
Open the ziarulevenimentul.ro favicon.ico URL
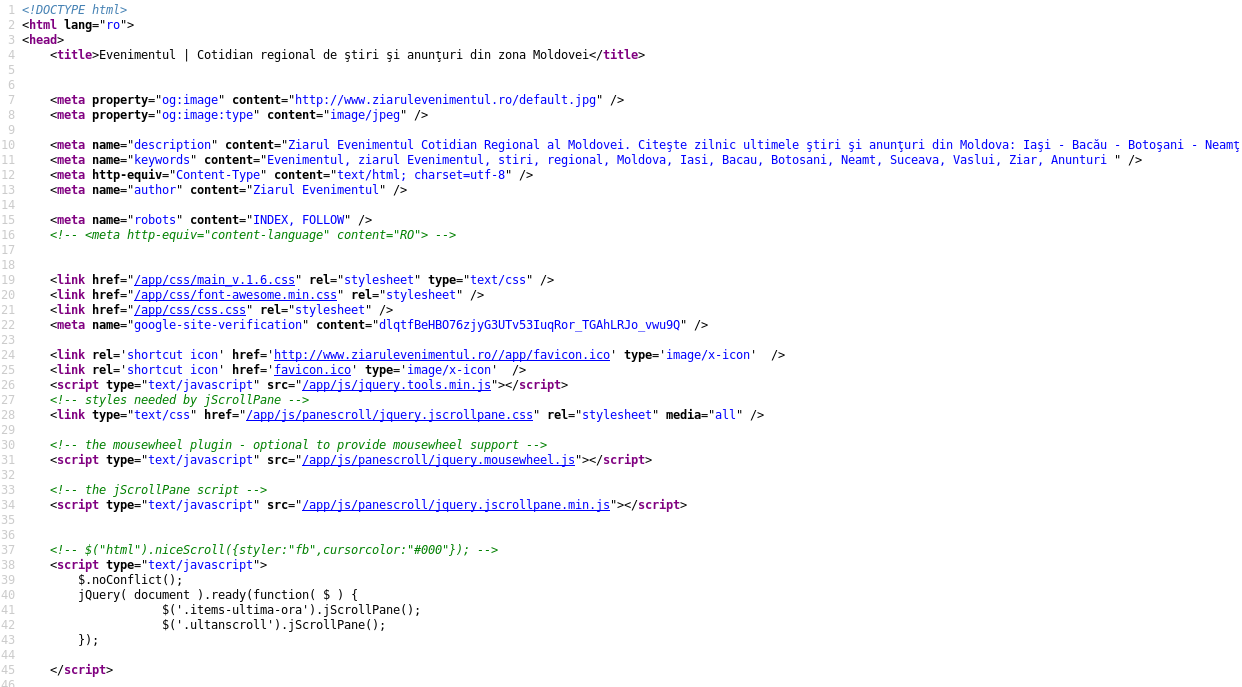pos(442,355)
